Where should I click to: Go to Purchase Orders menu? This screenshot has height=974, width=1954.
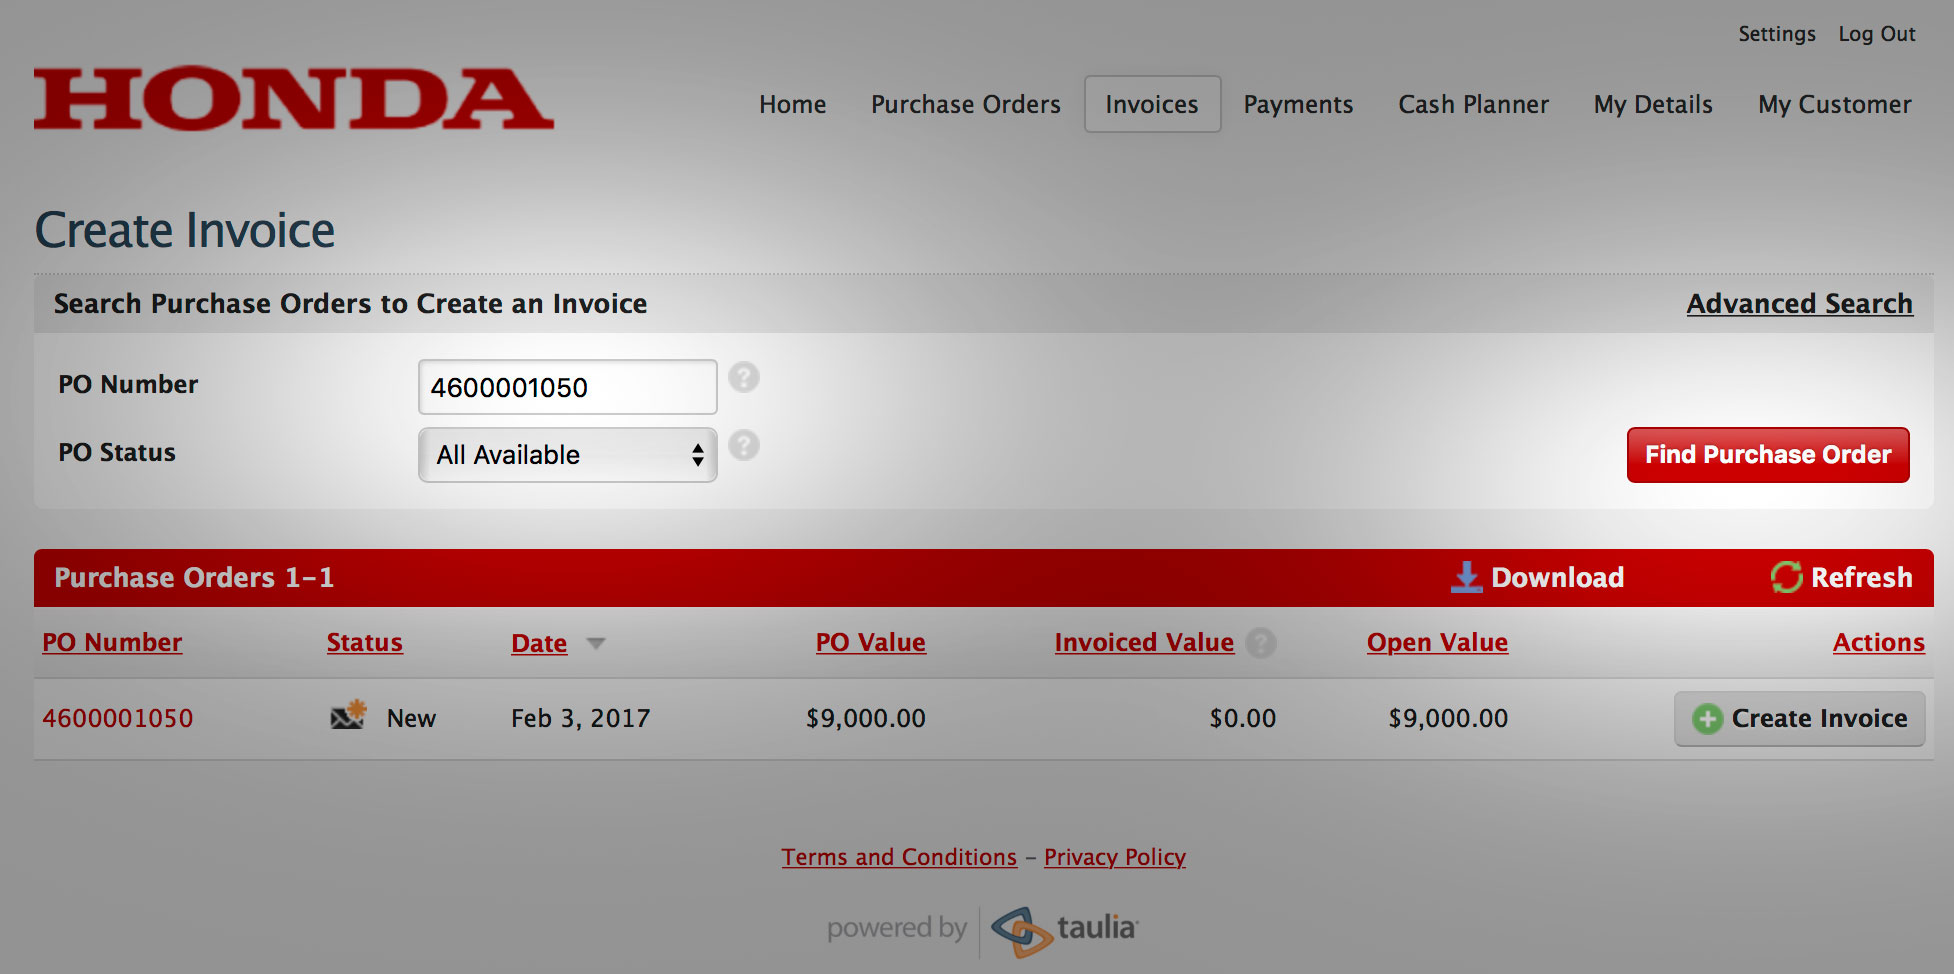coord(965,104)
